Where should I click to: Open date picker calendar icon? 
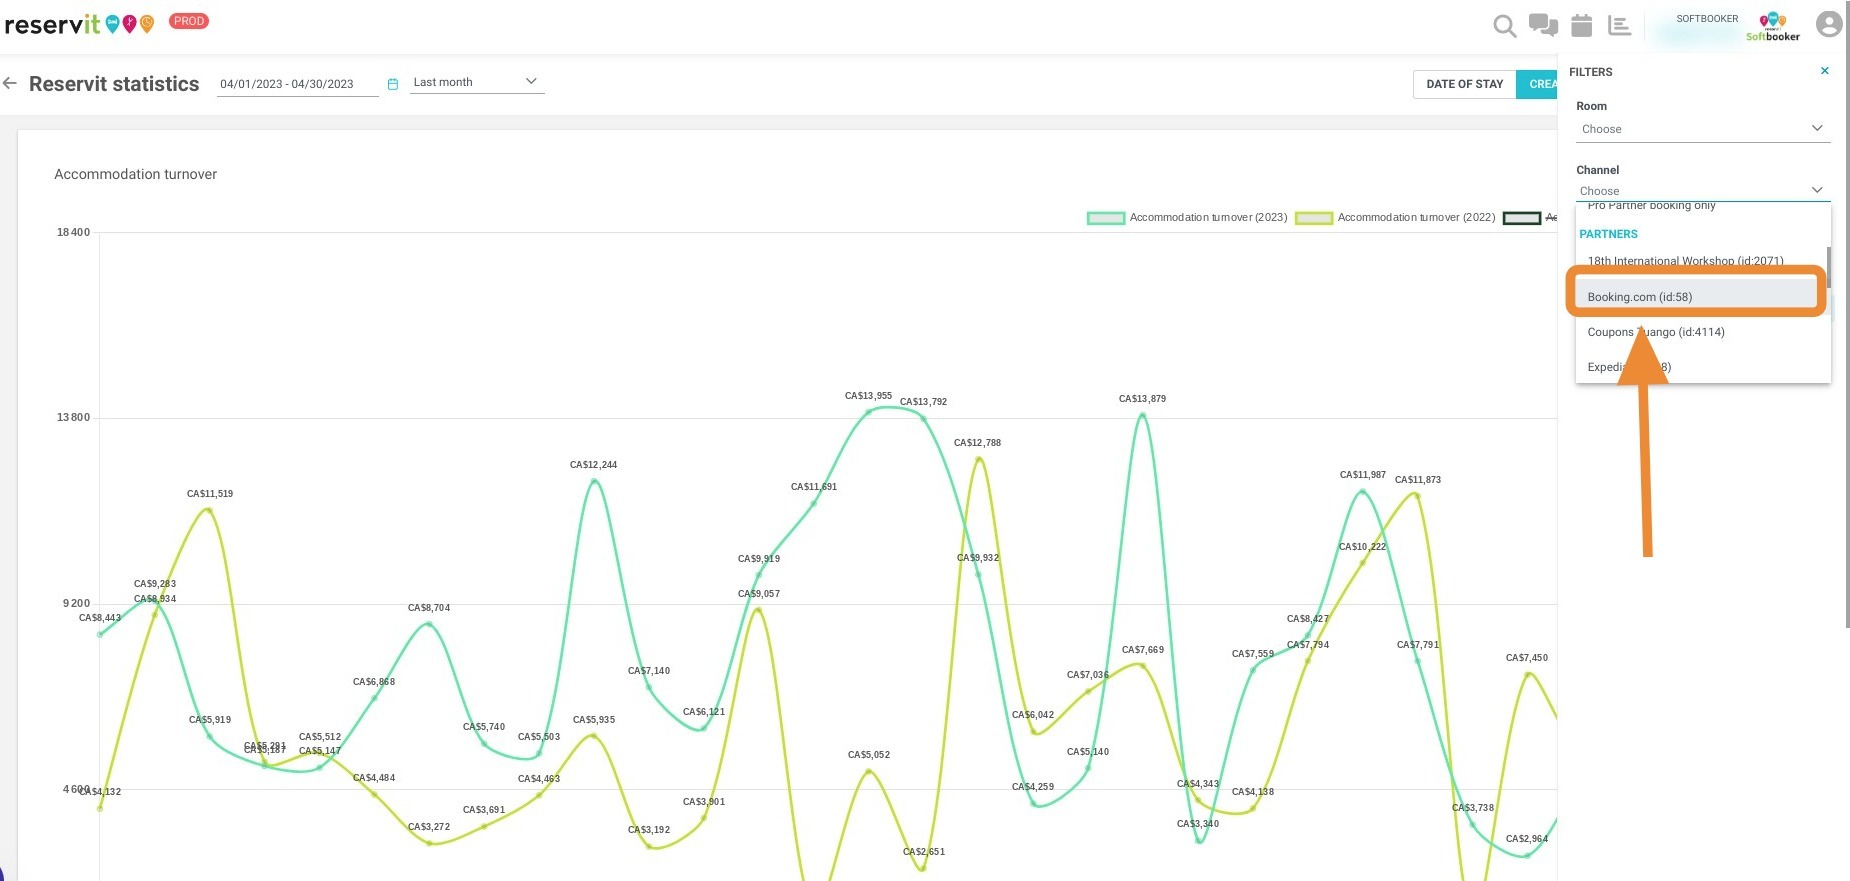click(x=393, y=84)
